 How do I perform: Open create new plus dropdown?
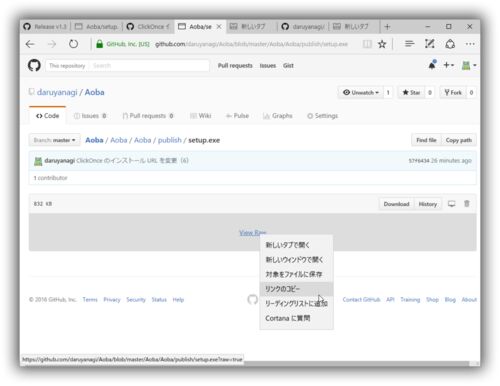449,65
